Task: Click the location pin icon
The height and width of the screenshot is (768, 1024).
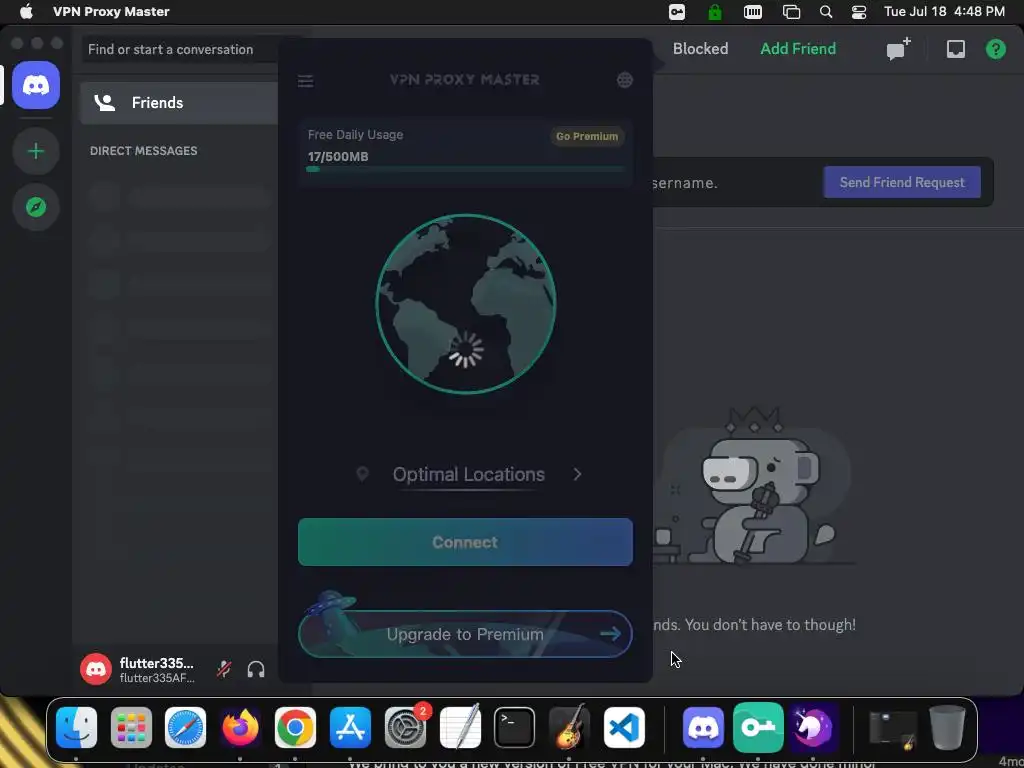Action: (362, 474)
